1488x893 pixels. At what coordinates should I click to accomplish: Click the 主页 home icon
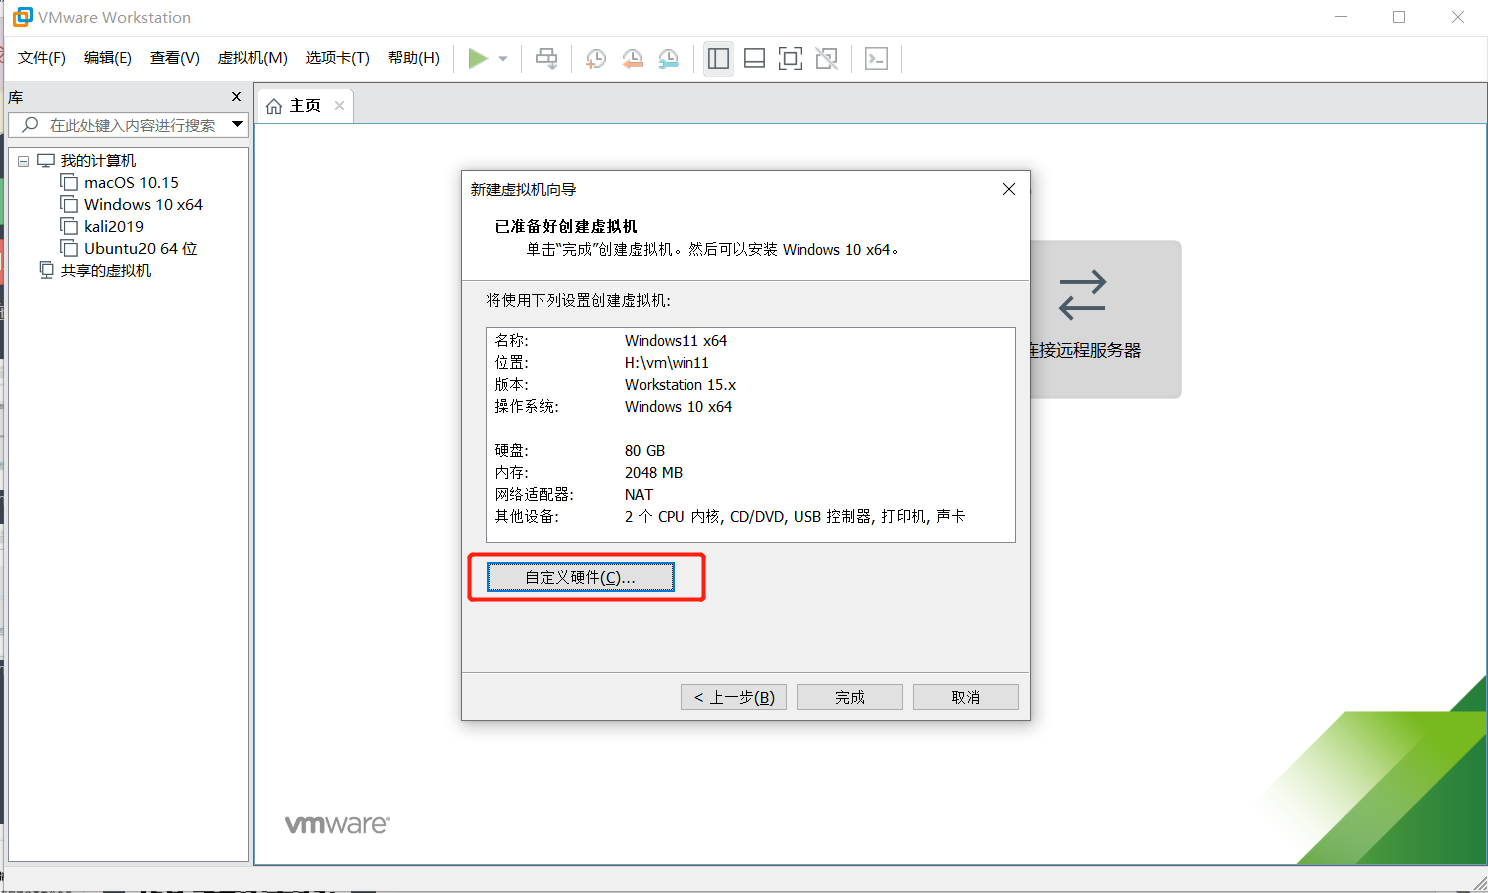coord(274,106)
